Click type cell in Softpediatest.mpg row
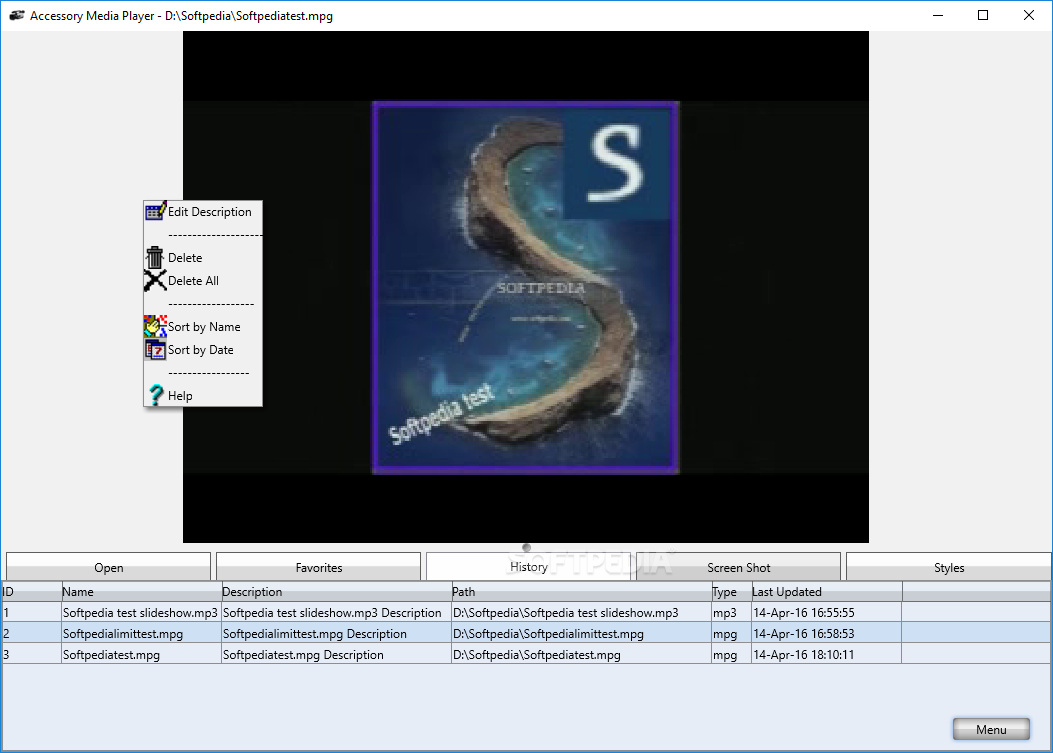The height and width of the screenshot is (753, 1053). [x=731, y=654]
